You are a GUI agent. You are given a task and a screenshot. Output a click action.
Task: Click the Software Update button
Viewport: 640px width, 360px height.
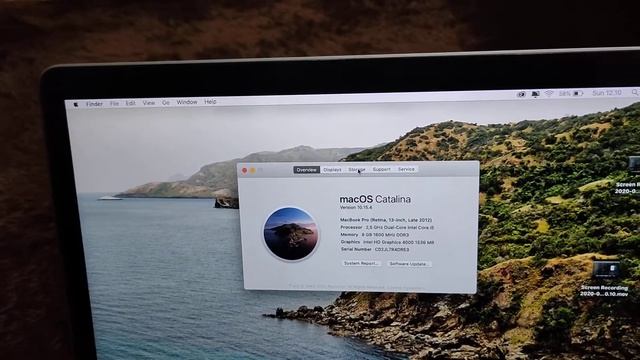pos(409,264)
